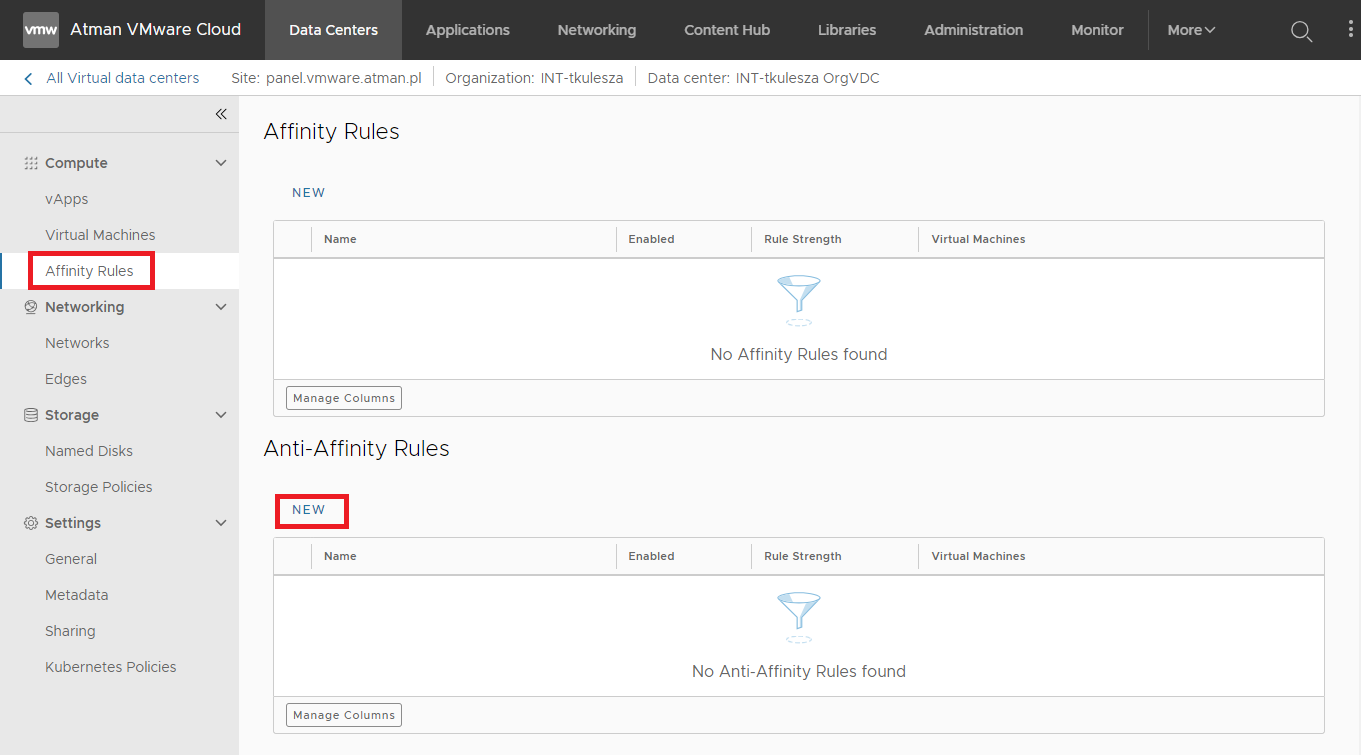Click the Compute section grid icon

31,163
